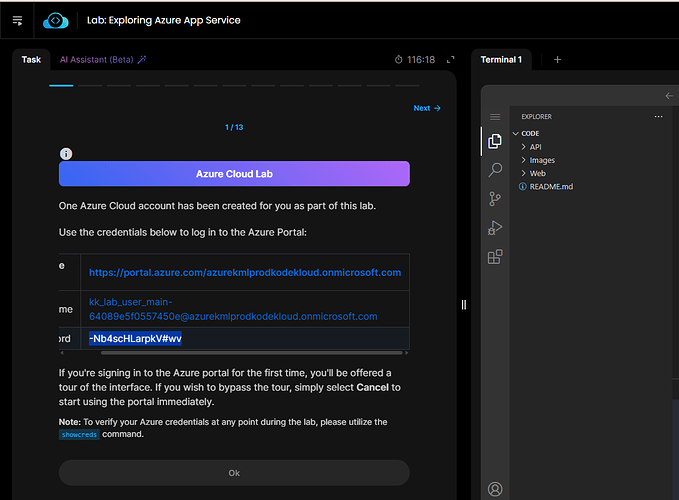Viewport: 679px width, 500px height.
Task: Expand the API folder in Explorer
Action: click(x=535, y=147)
